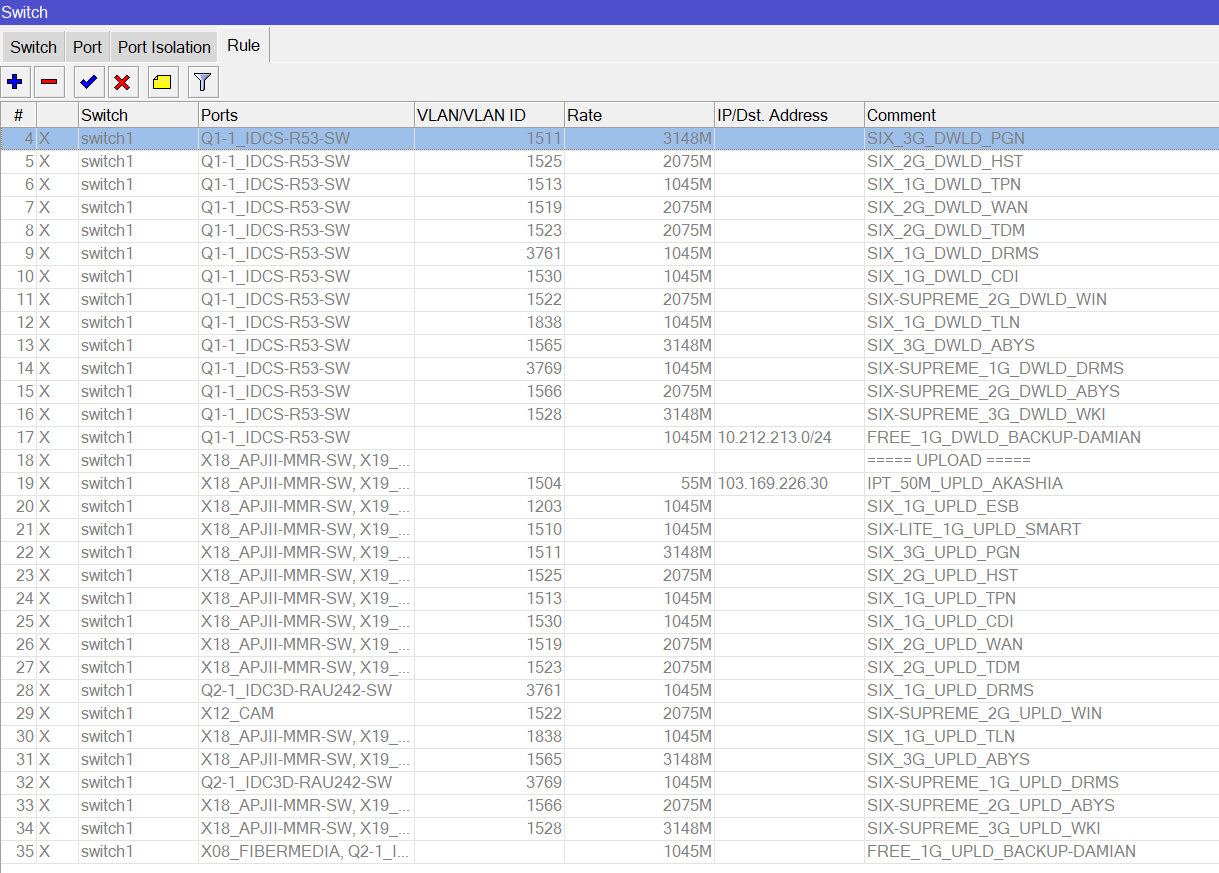Viewport: 1219px width, 873px height.
Task: Select row SIX-SUPREME_2G_UPLD_ABYS
Action: [609, 805]
